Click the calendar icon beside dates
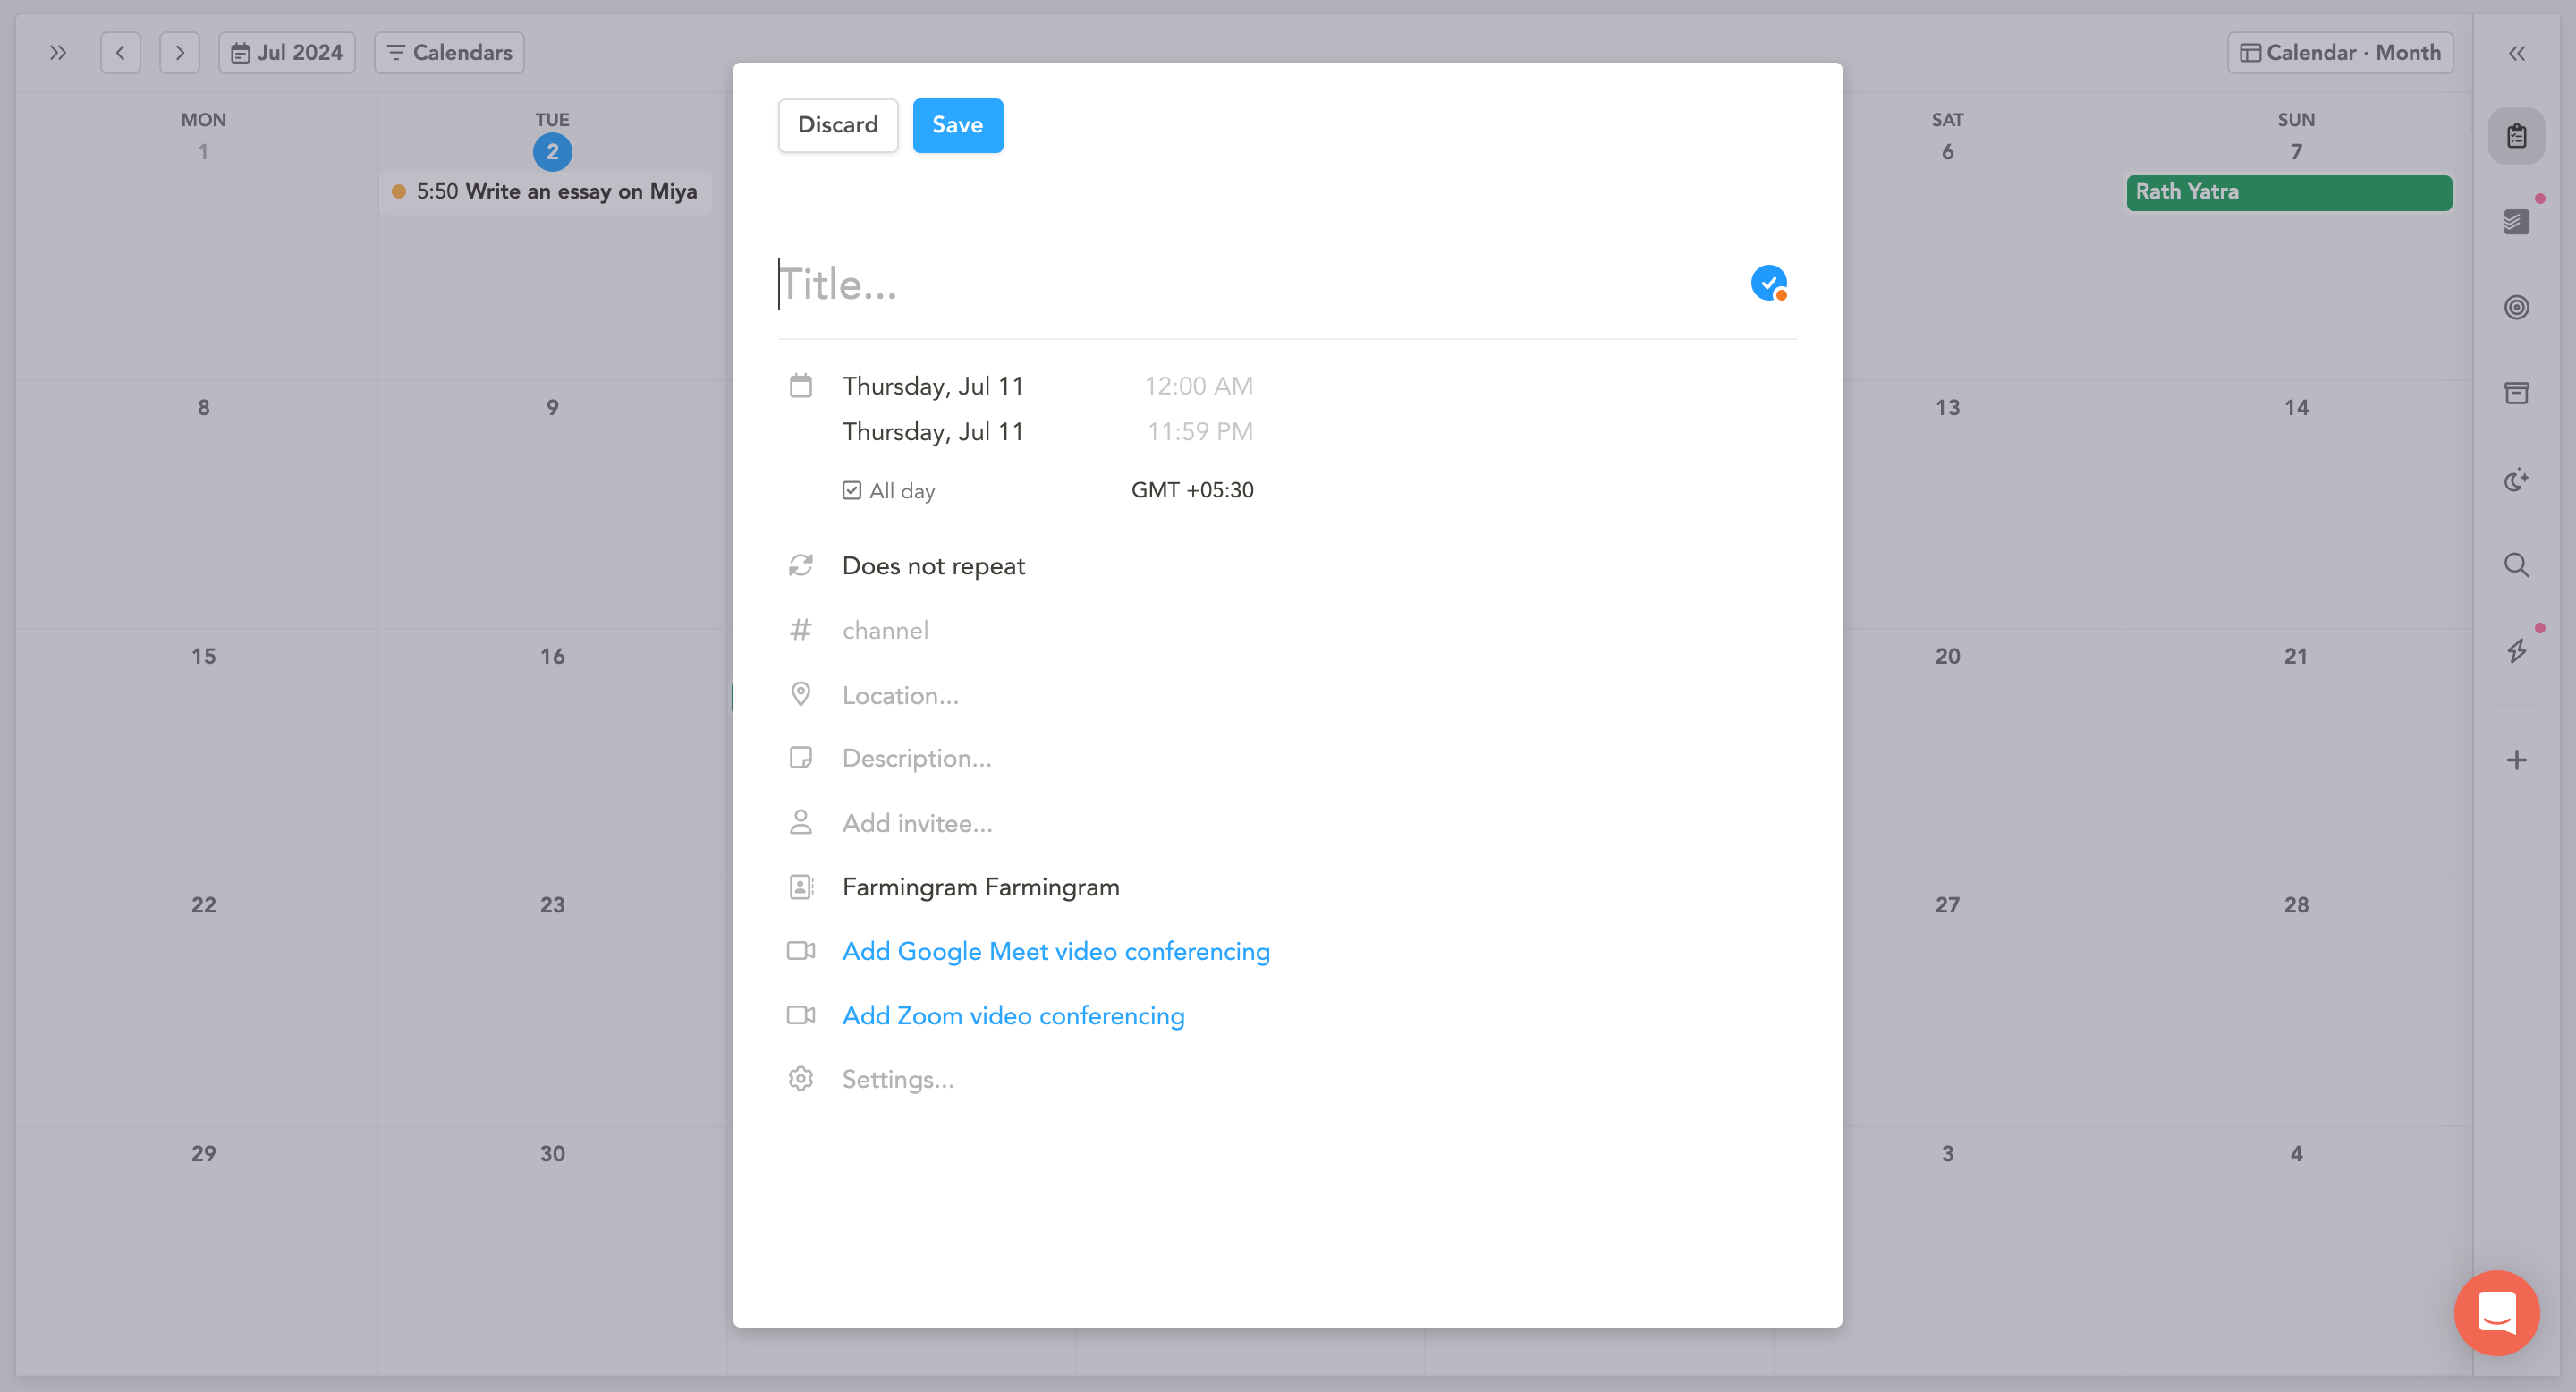 click(x=801, y=386)
